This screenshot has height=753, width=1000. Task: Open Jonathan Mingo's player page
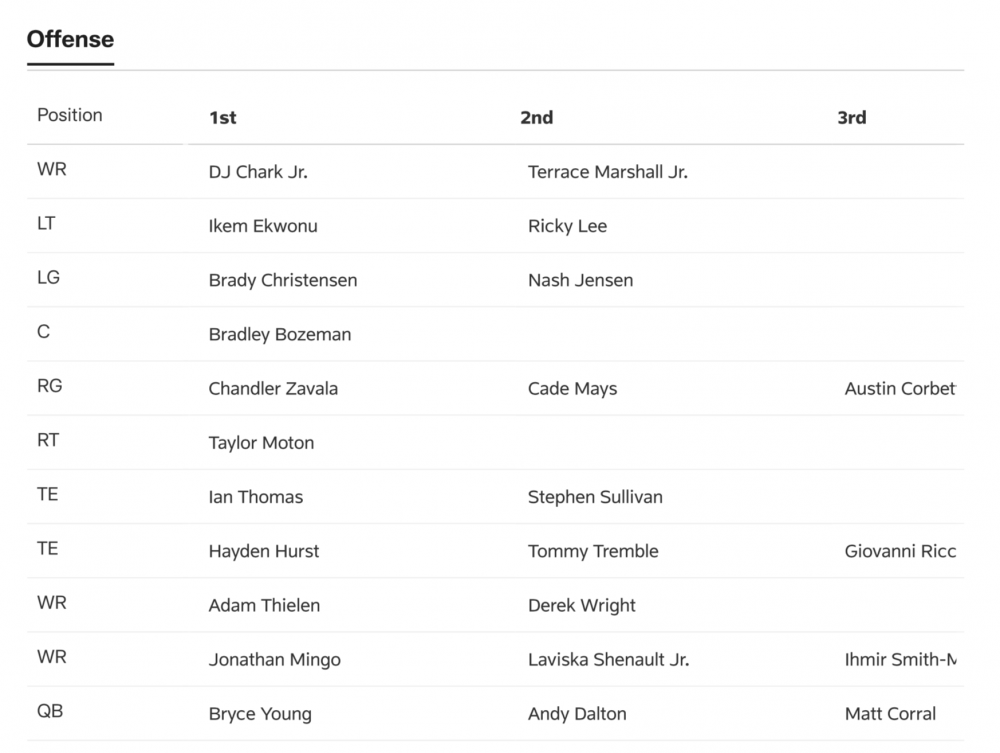click(x=274, y=659)
